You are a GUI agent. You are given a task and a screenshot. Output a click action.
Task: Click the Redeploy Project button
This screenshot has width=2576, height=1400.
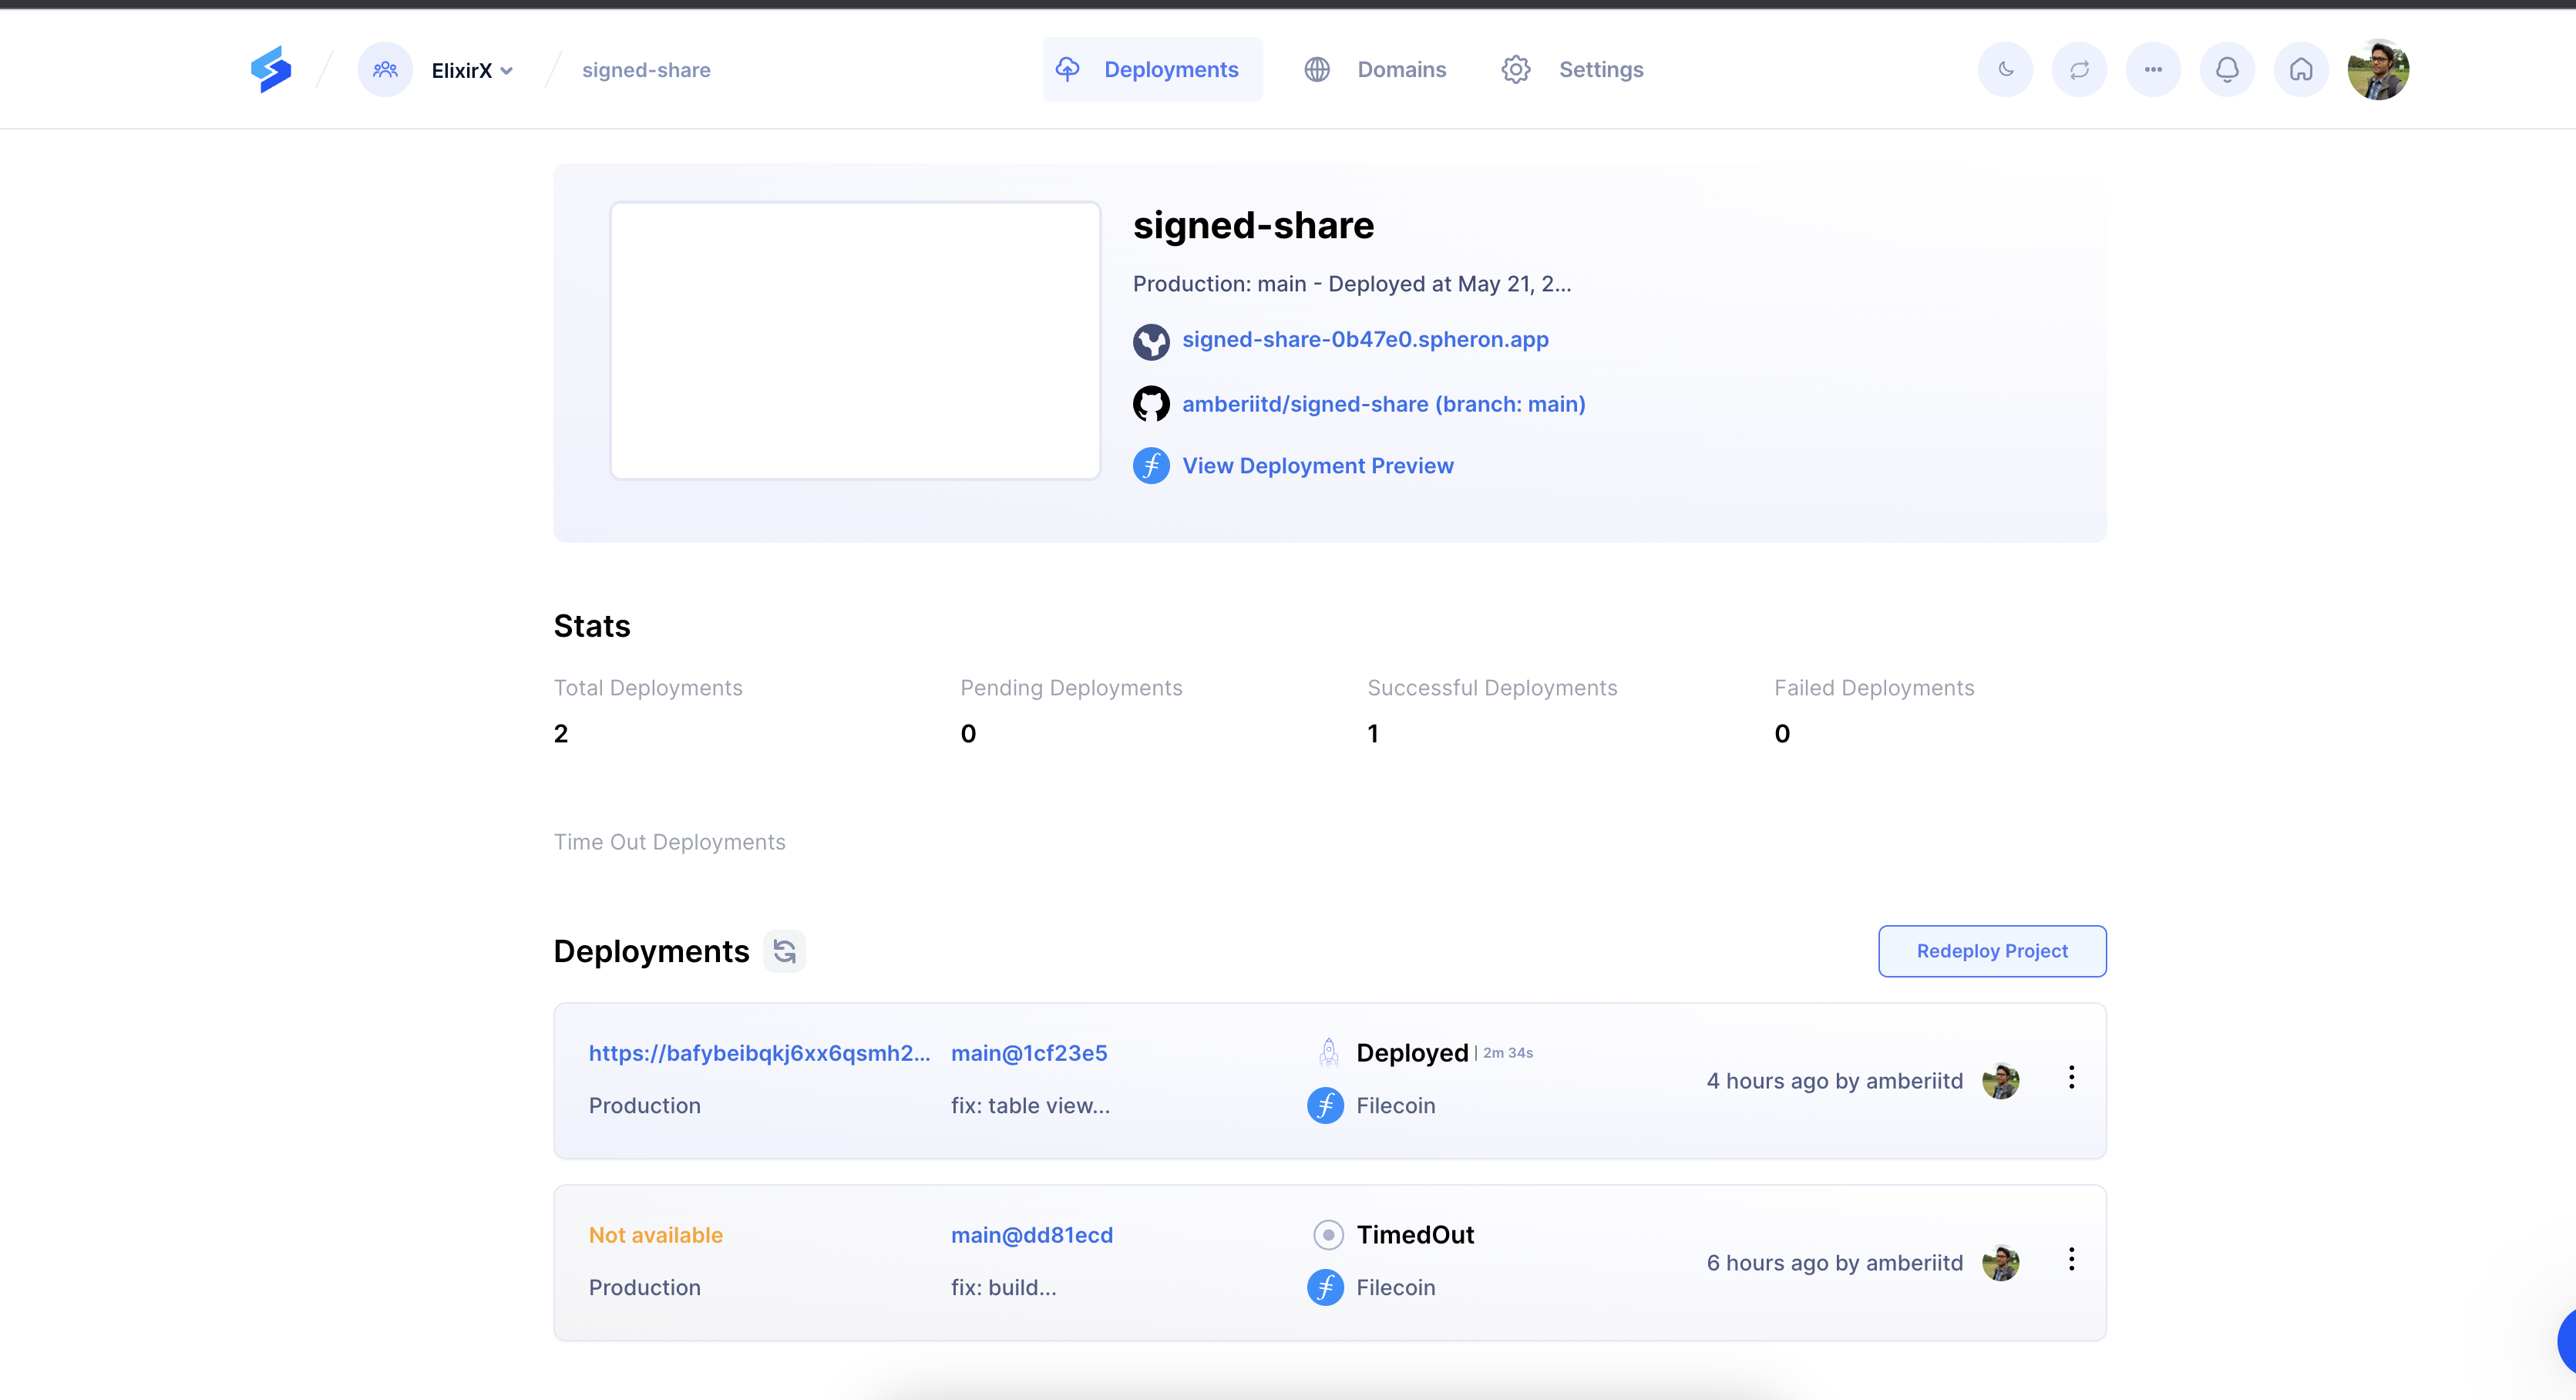pyautogui.click(x=1991, y=951)
